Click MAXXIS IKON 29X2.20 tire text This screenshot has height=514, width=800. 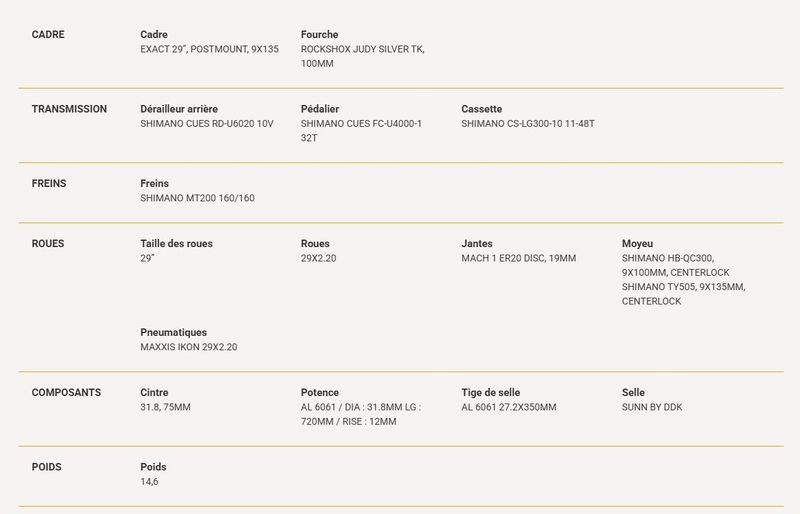coord(189,348)
